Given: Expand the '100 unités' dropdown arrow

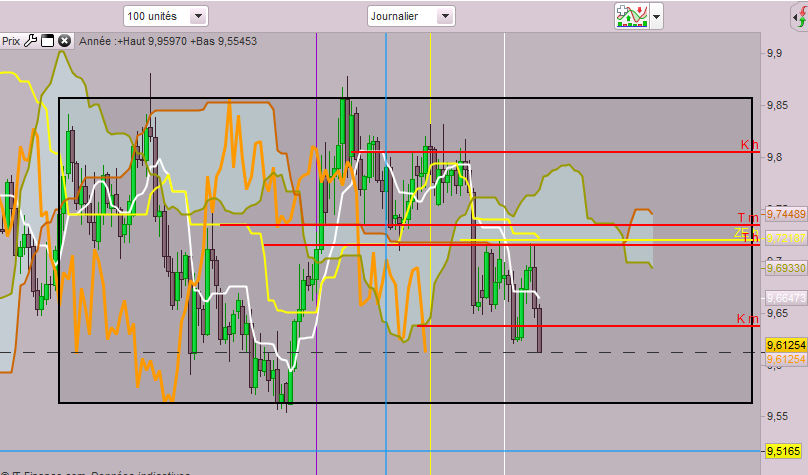Looking at the screenshot, I should [x=198, y=16].
